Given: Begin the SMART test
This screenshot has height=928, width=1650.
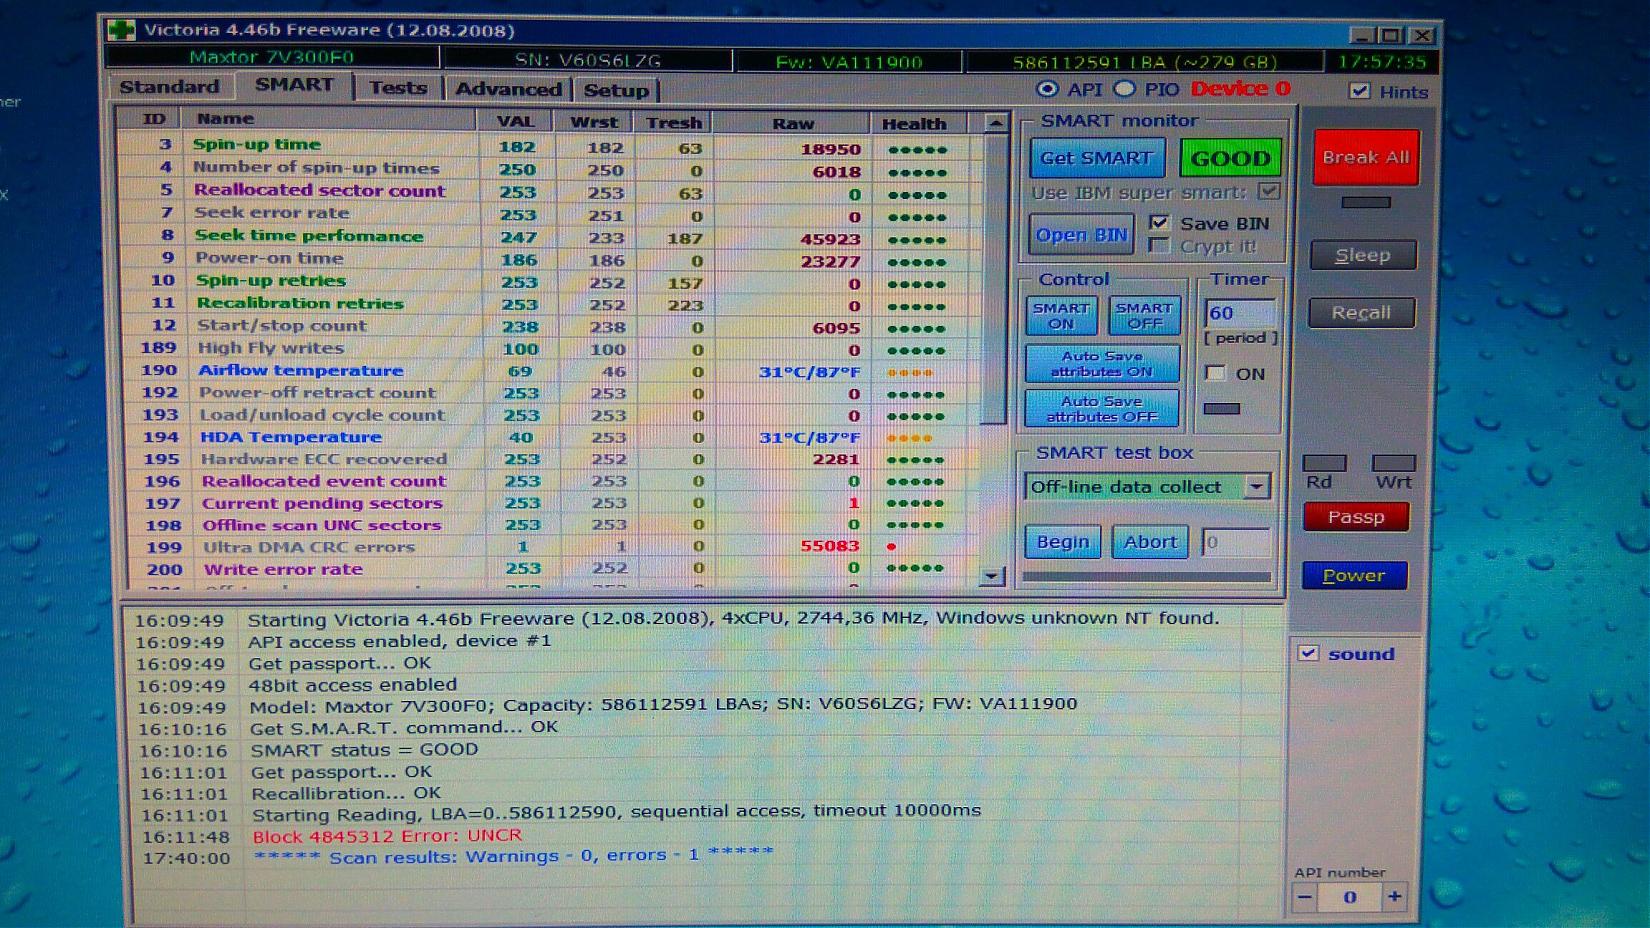Looking at the screenshot, I should pyautogui.click(x=1062, y=542).
